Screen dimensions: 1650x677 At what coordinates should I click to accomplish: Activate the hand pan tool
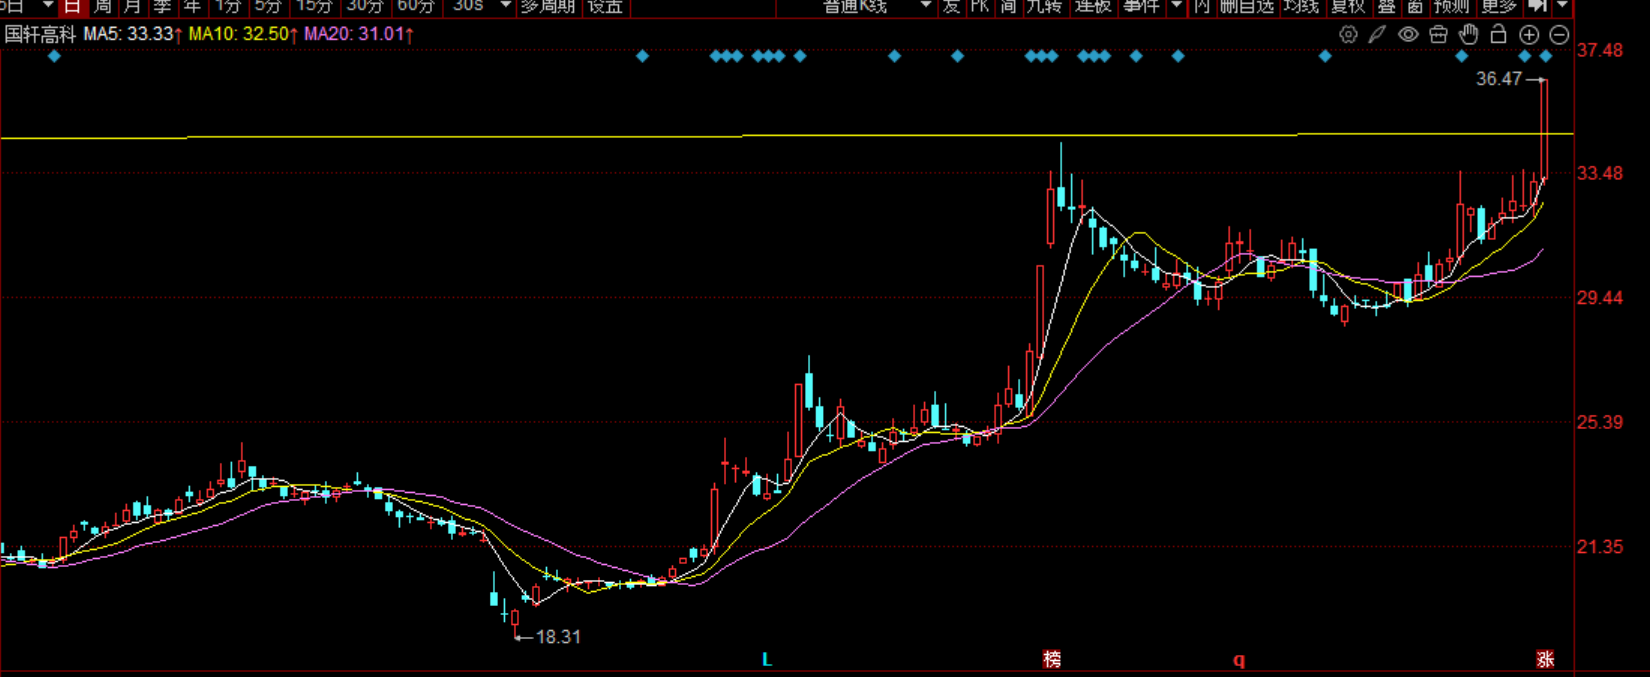coord(1468,35)
